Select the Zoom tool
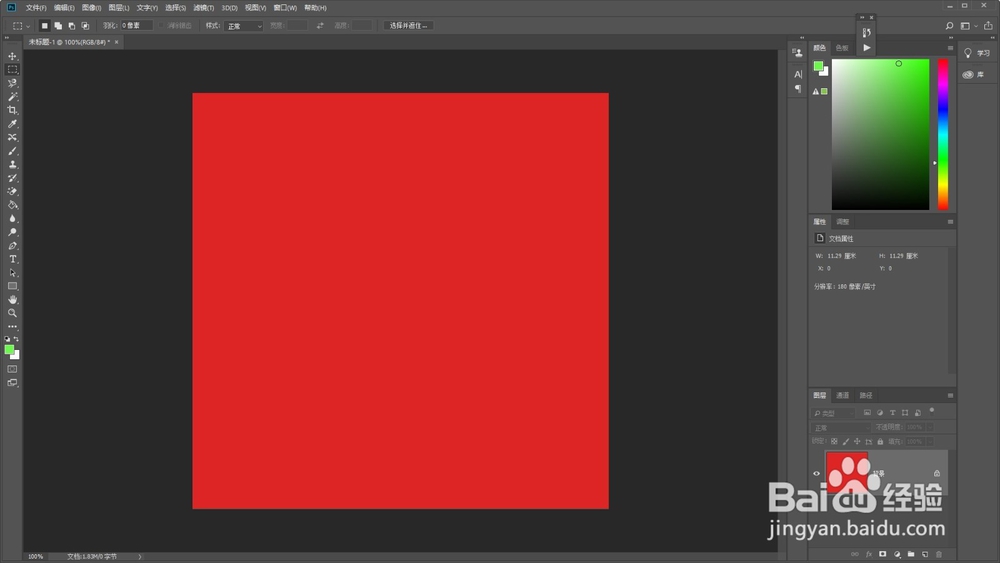1000x563 pixels. tap(12, 313)
